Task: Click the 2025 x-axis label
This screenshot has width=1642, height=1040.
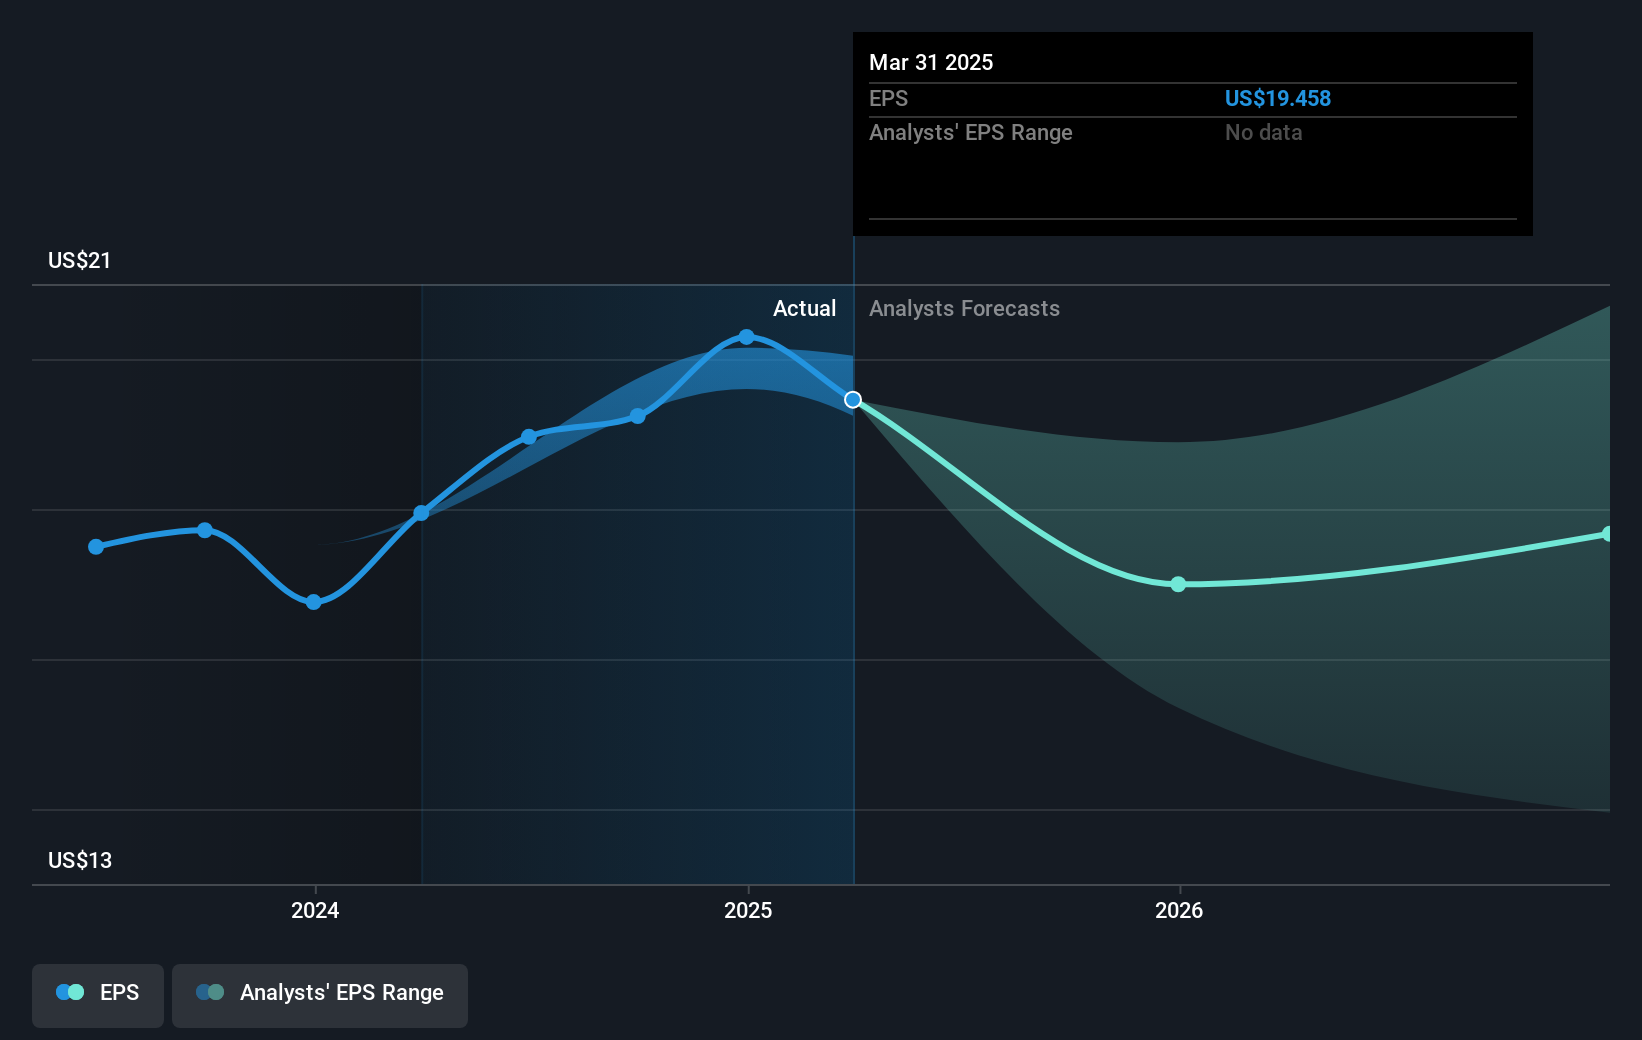Action: click(748, 910)
